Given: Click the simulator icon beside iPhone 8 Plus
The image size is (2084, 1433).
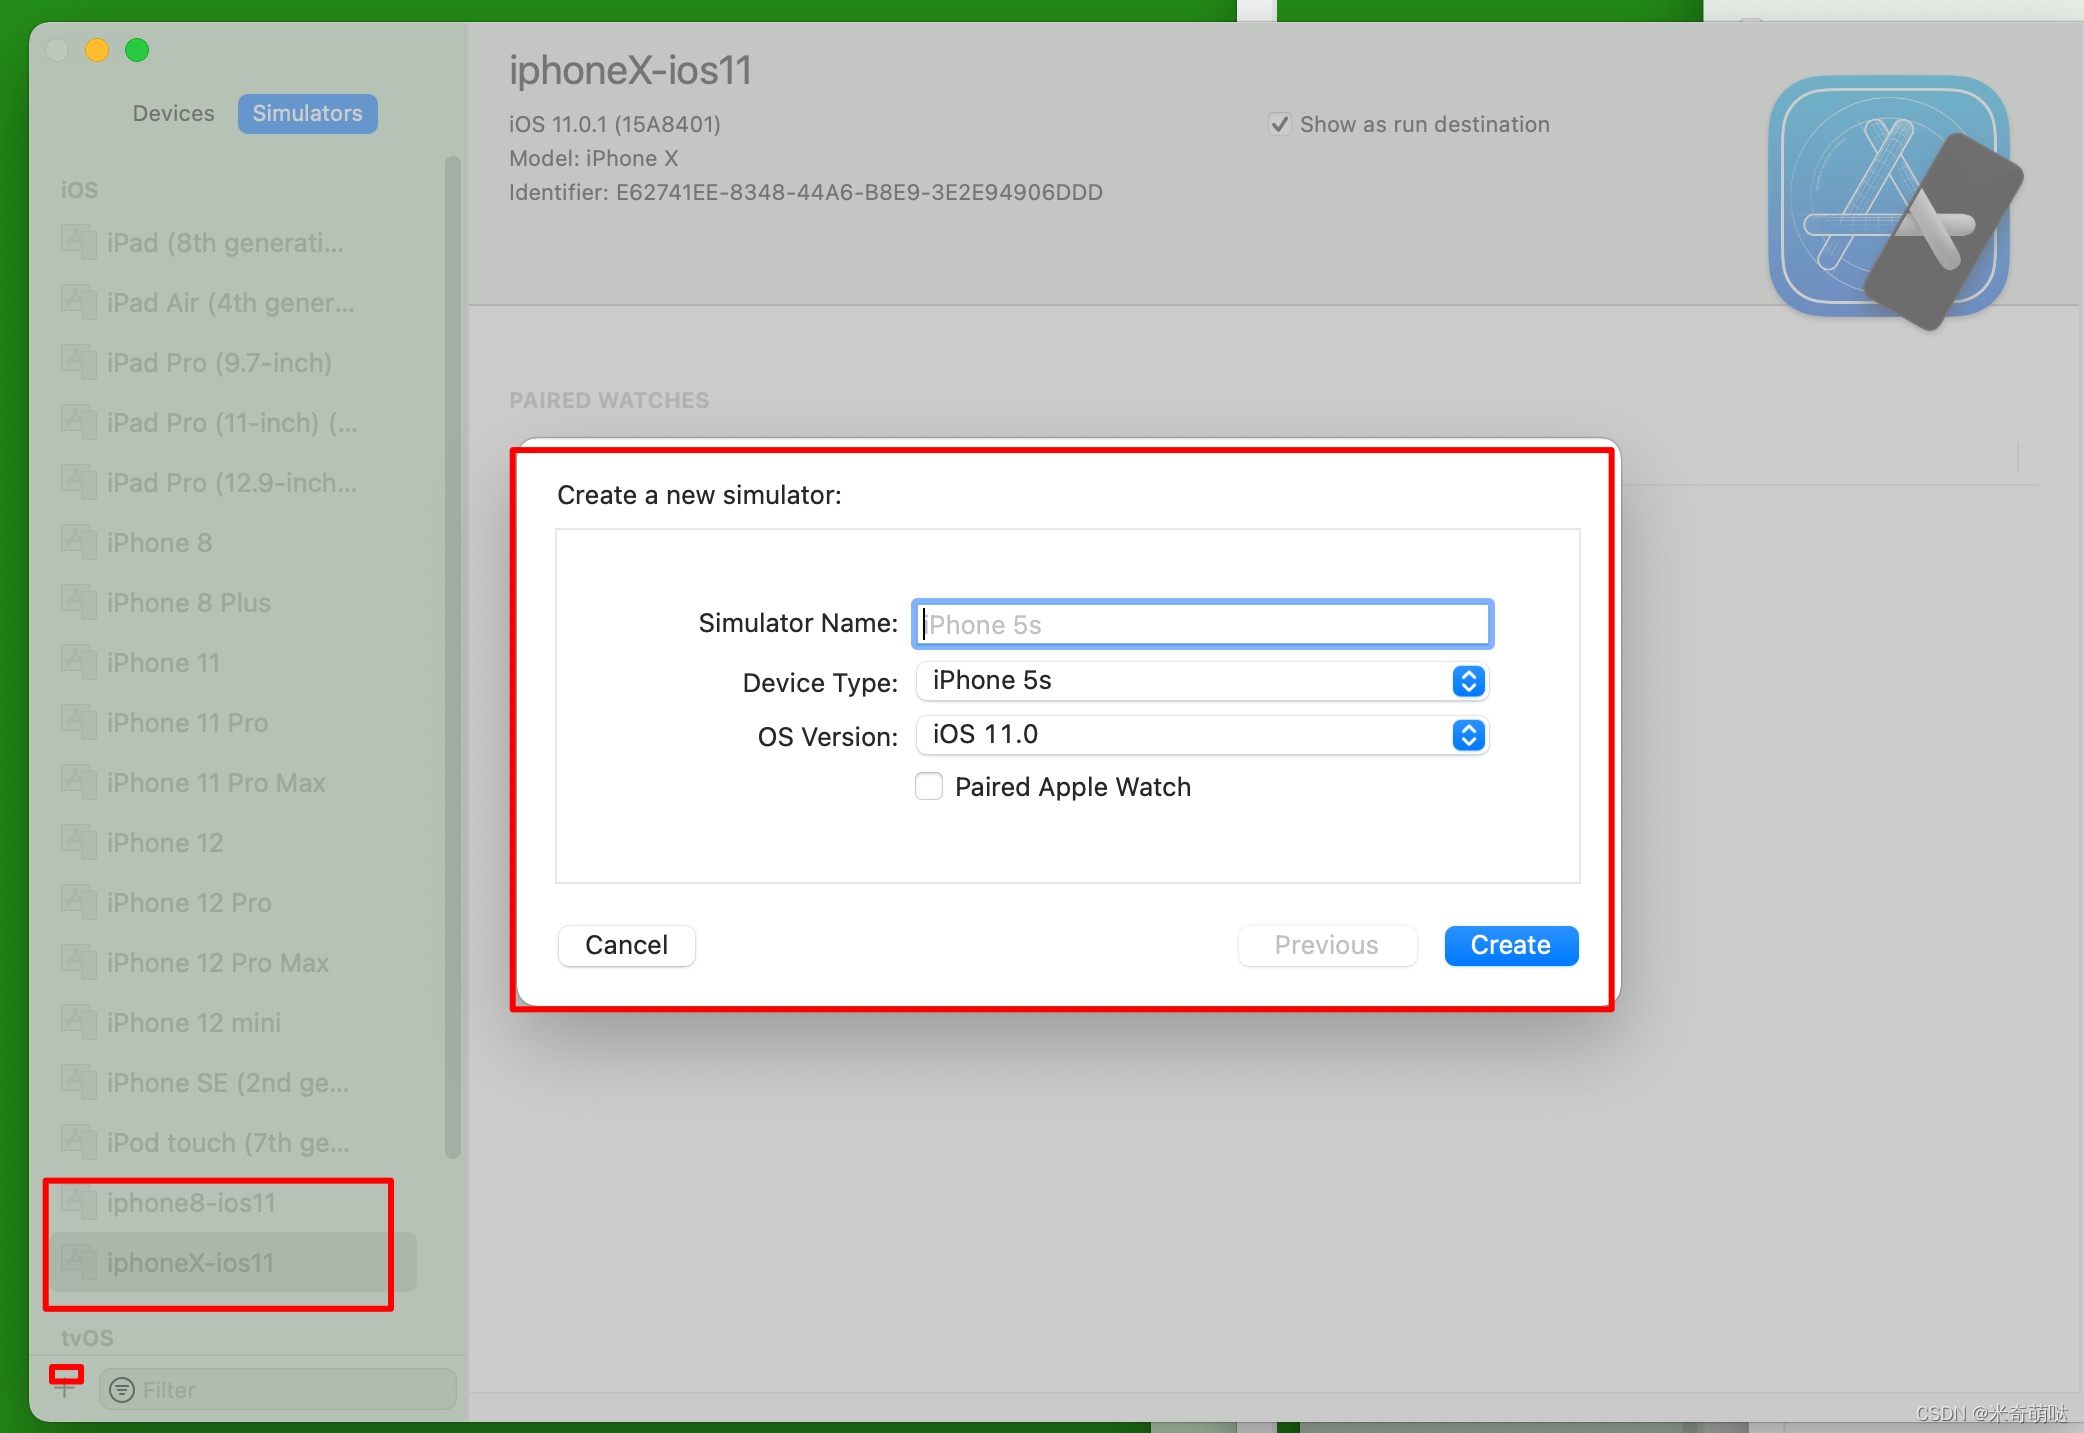Looking at the screenshot, I should click(x=78, y=602).
